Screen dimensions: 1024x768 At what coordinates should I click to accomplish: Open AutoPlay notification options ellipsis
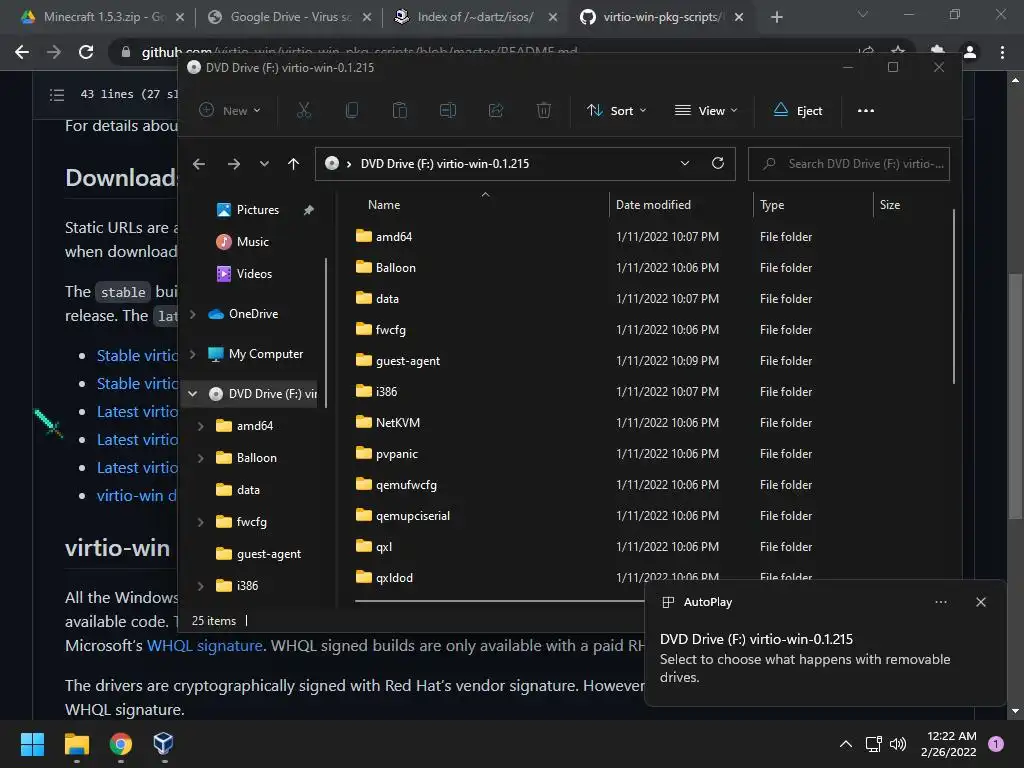coord(941,602)
